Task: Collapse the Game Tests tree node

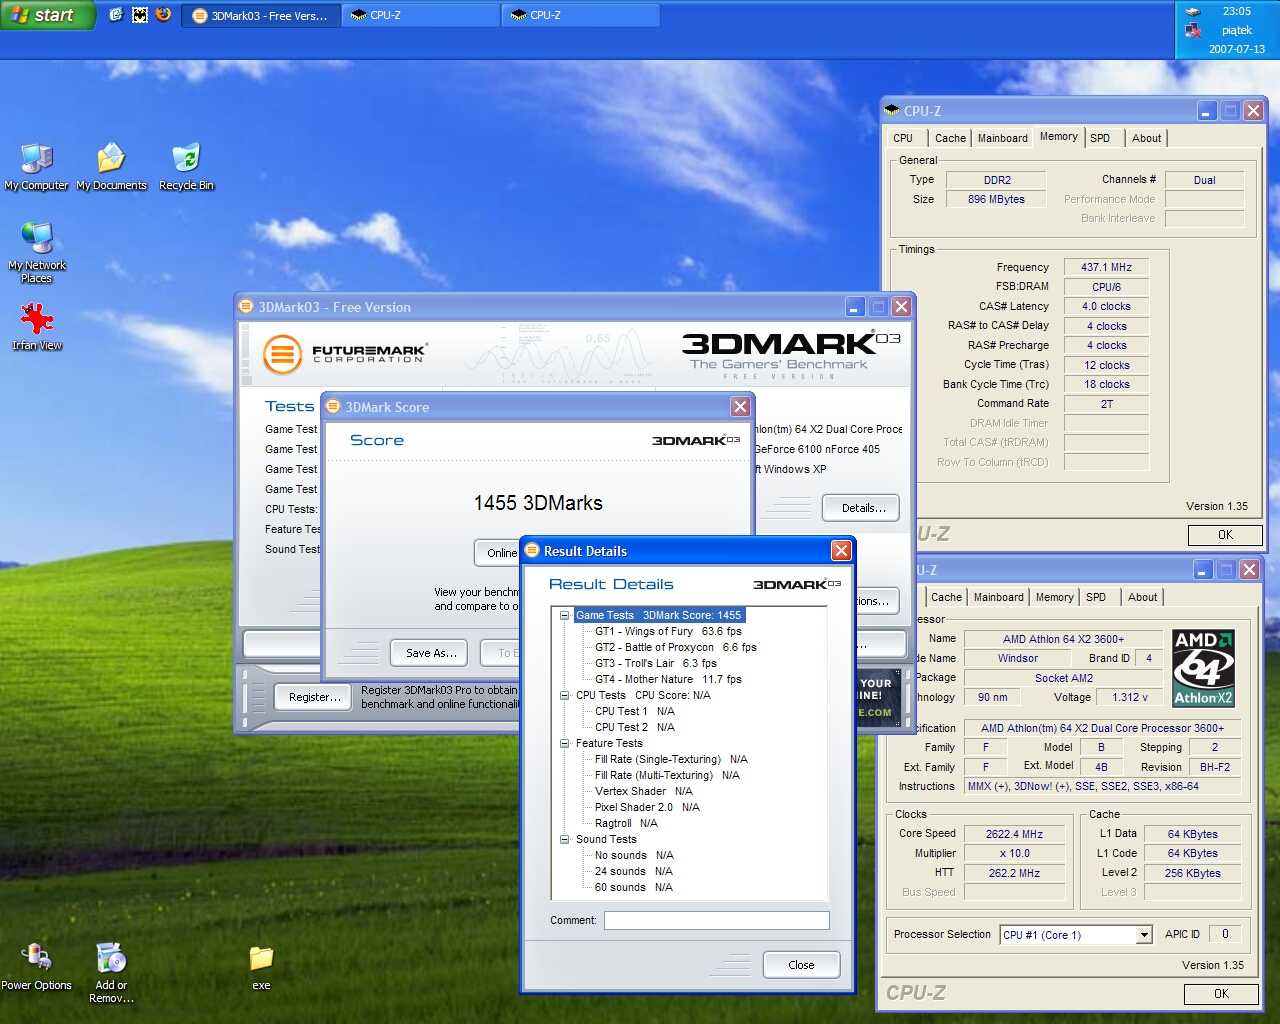Action: click(x=564, y=615)
